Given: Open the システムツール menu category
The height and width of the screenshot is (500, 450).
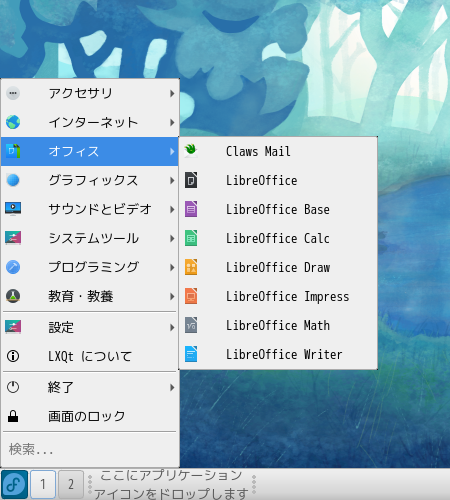Looking at the screenshot, I should [90, 238].
